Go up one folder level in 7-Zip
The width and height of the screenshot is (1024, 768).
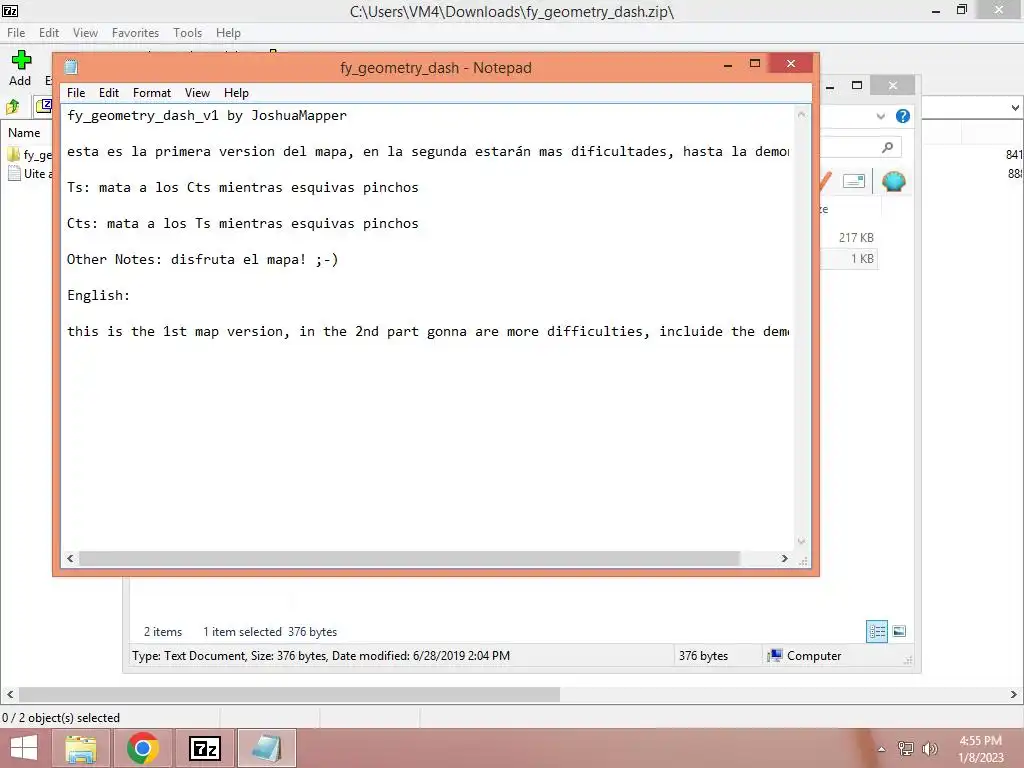pyautogui.click(x=12, y=106)
